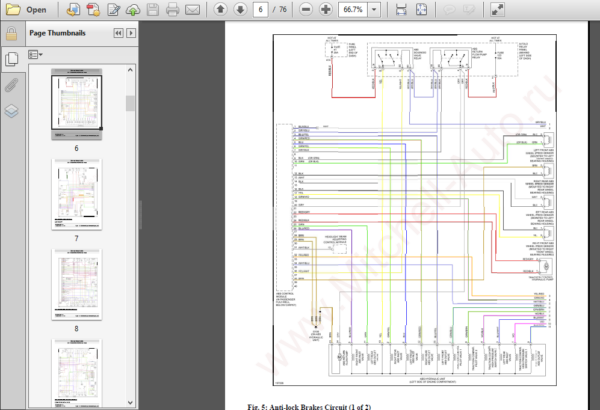The height and width of the screenshot is (410, 600).
Task: Go to previous page with up arrow
Action: click(220, 9)
